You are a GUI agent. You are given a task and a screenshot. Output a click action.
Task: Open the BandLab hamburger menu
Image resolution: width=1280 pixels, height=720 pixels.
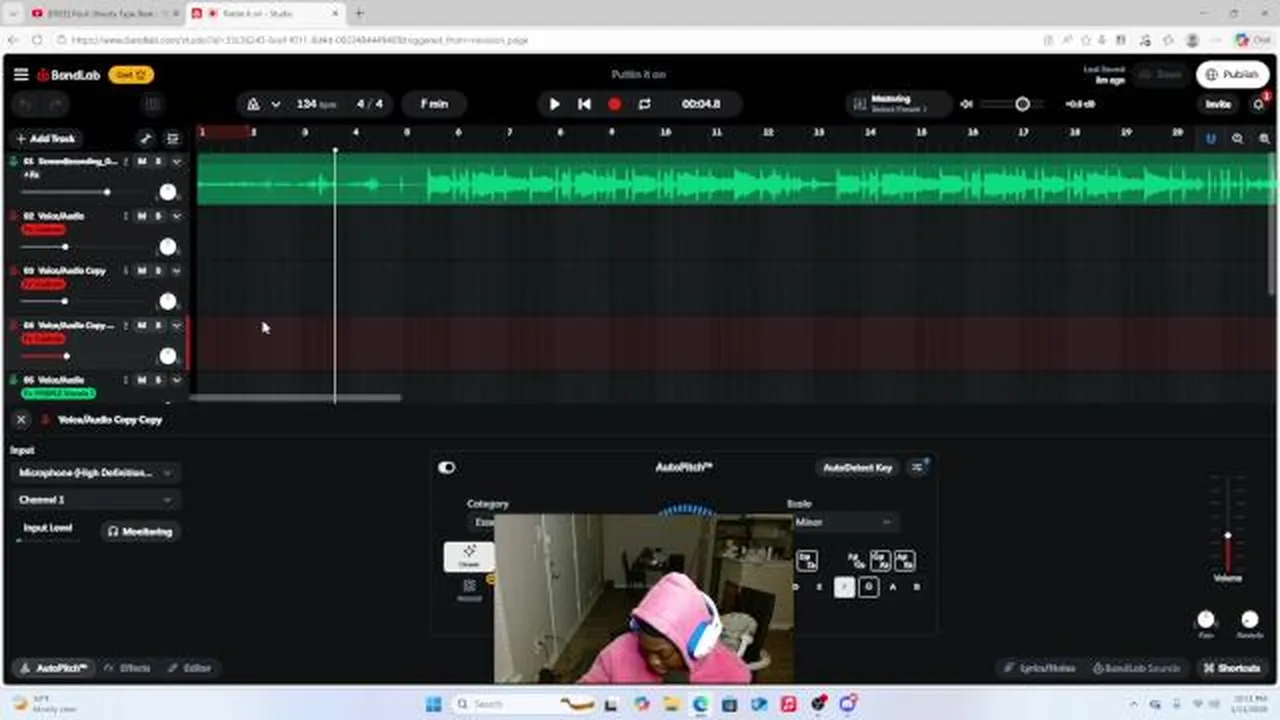tap(21, 75)
